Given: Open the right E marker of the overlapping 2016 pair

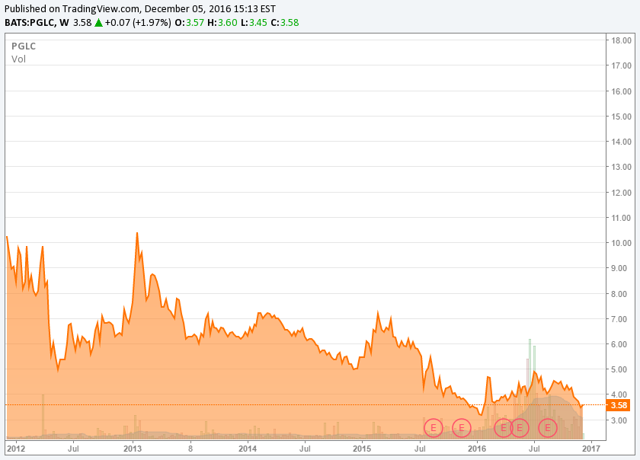Looking at the screenshot, I should click(x=520, y=428).
